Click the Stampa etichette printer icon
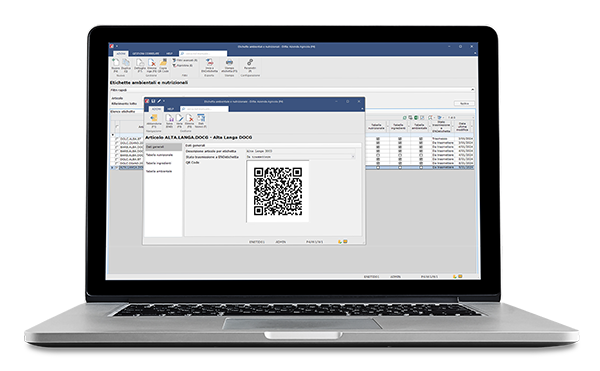The image size is (600, 371). click(229, 63)
